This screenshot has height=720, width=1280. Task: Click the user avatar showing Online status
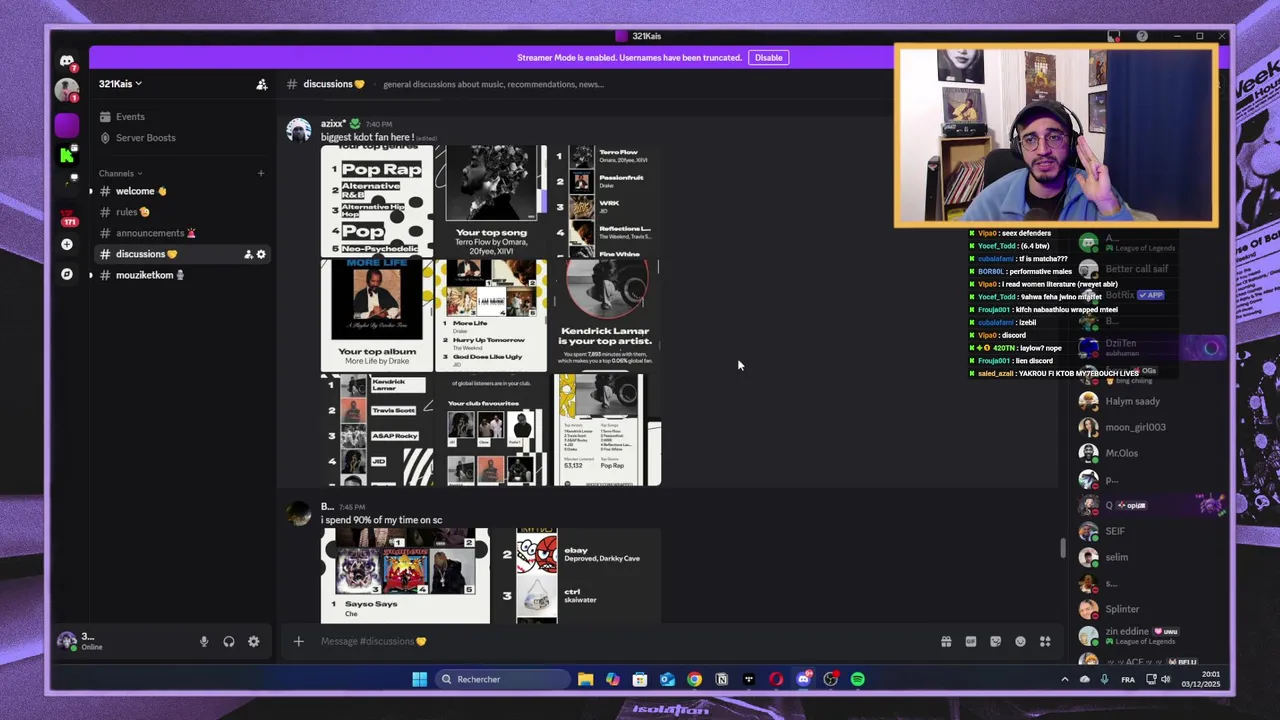pos(67,641)
